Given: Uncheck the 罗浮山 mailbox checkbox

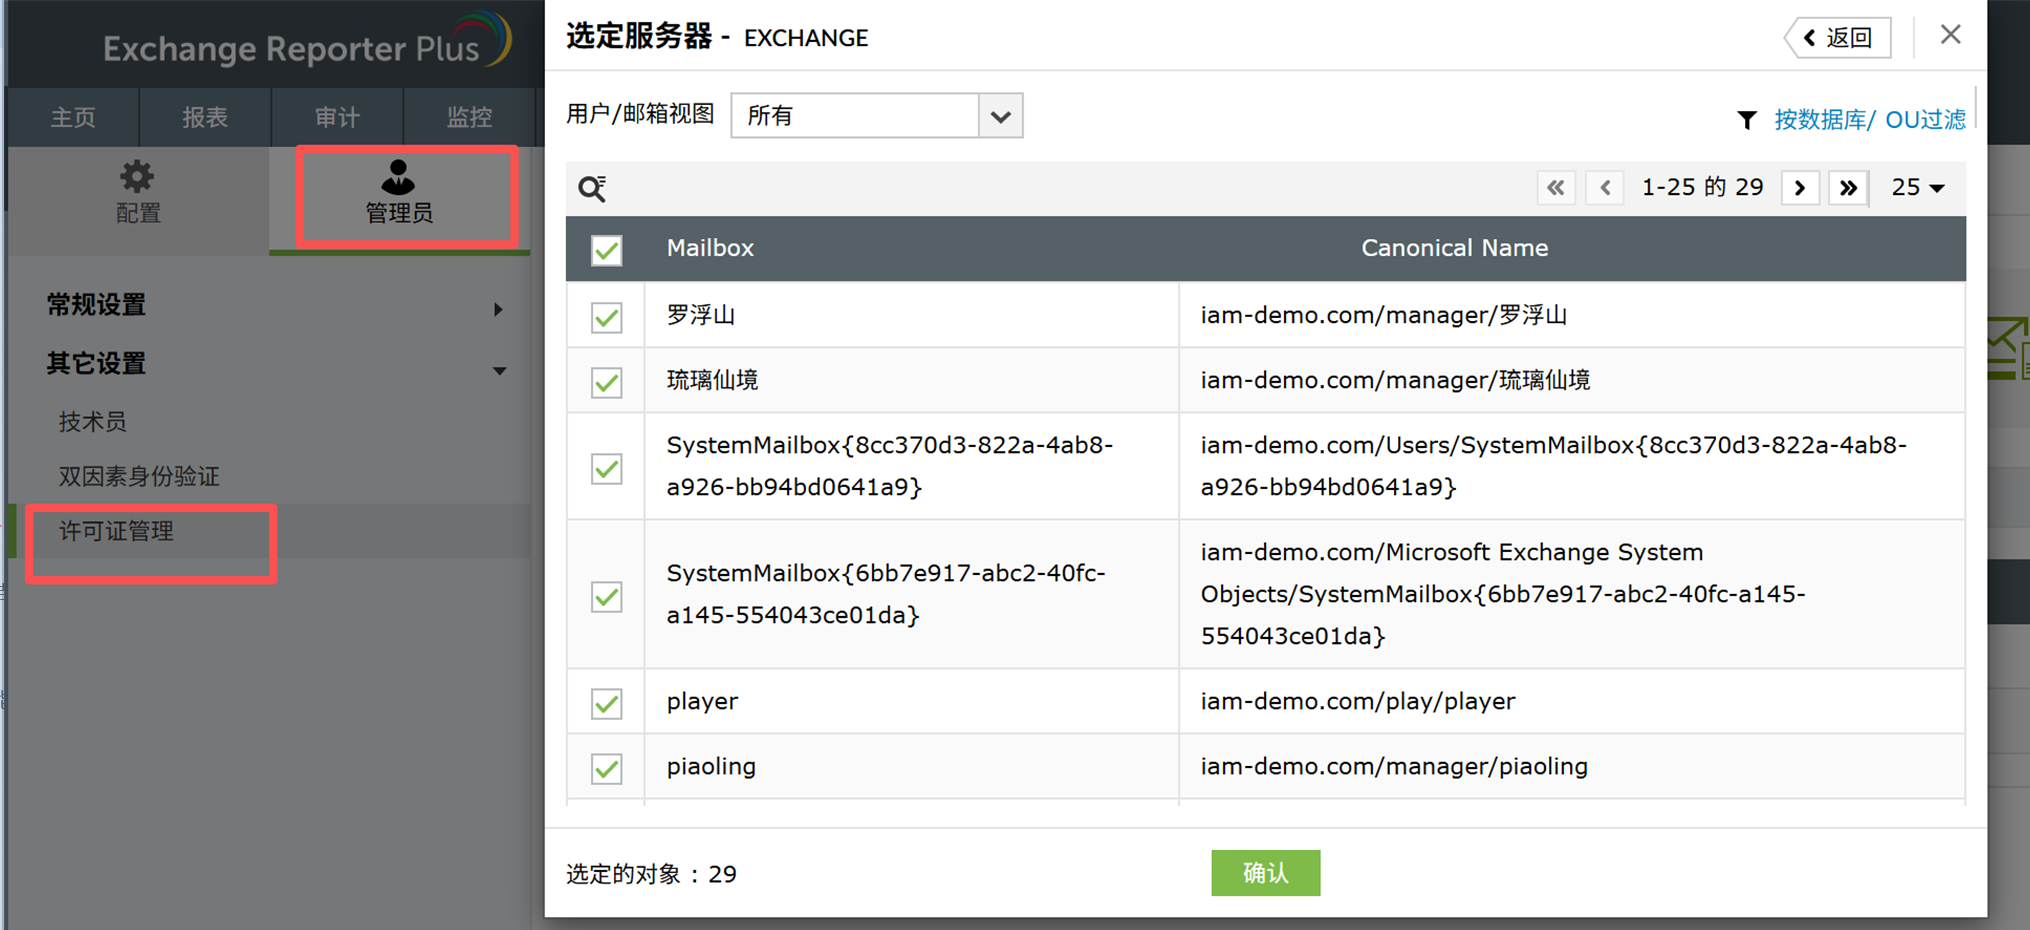Looking at the screenshot, I should click(607, 317).
